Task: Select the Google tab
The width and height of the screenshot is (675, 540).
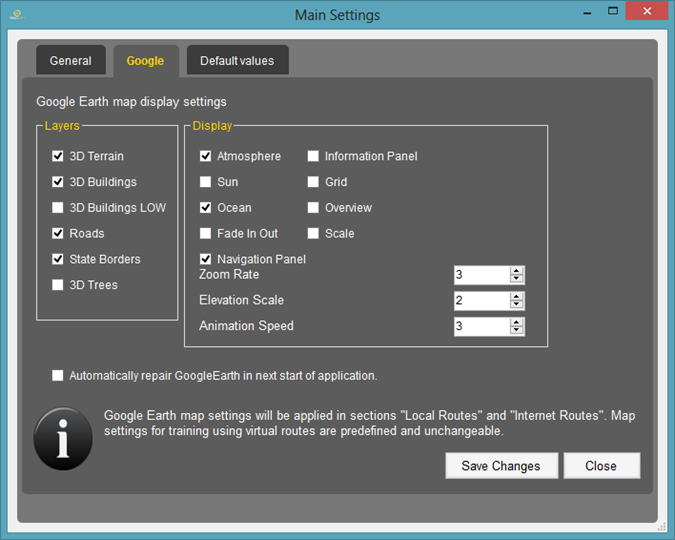Action: pos(146,61)
